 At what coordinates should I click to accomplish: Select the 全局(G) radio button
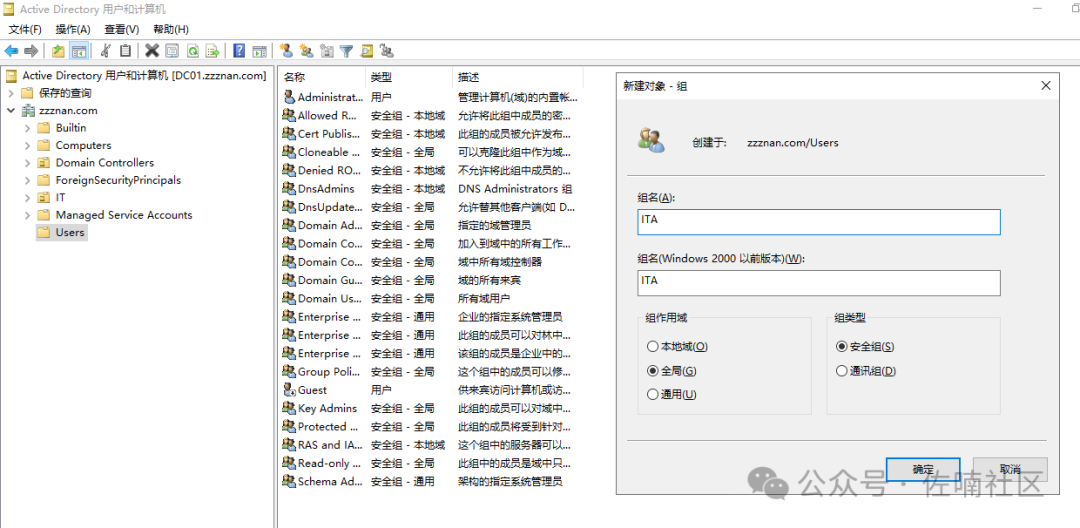click(x=652, y=370)
